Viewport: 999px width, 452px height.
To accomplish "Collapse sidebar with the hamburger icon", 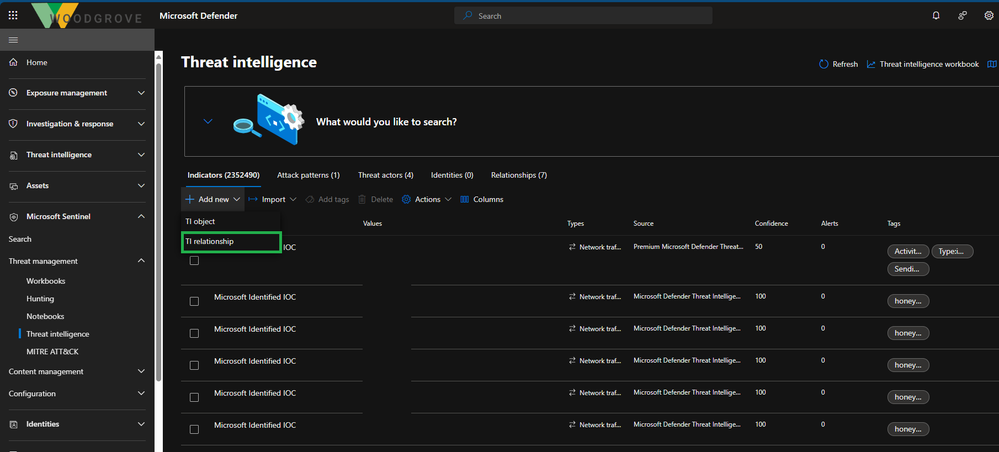I will (x=13, y=40).
